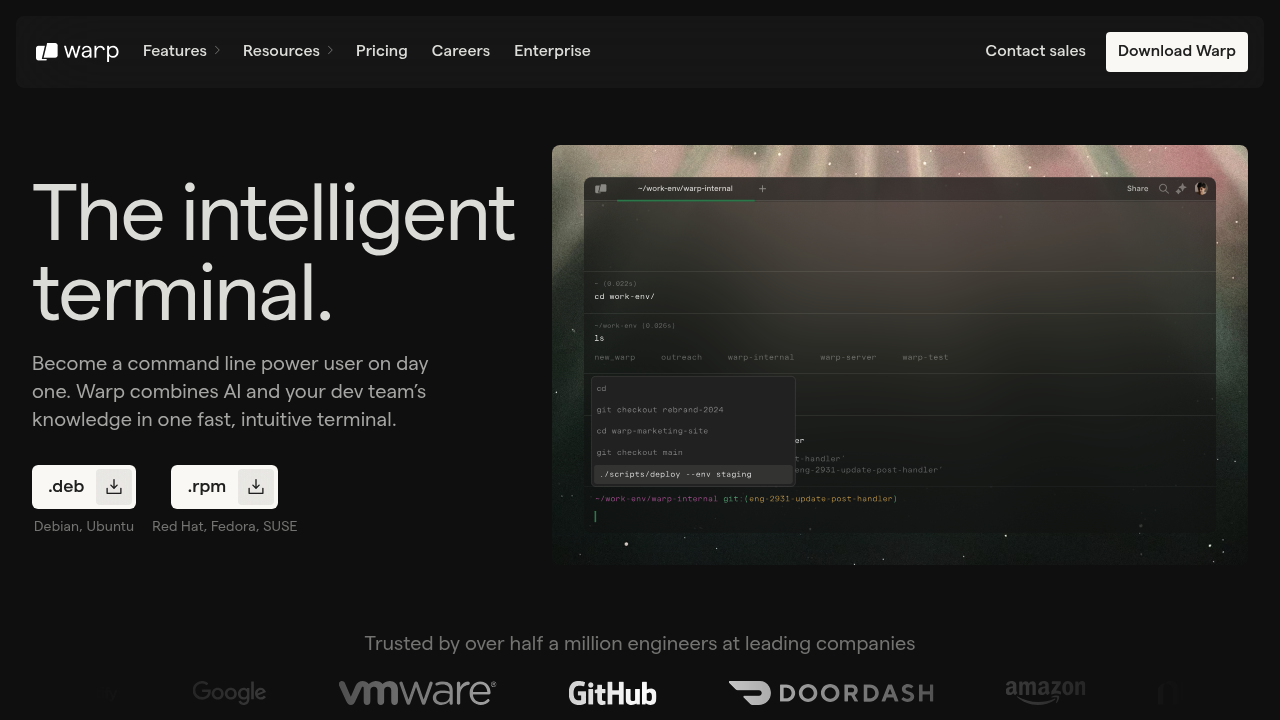Click the search magnifier icon in the terminal header

point(1163,189)
